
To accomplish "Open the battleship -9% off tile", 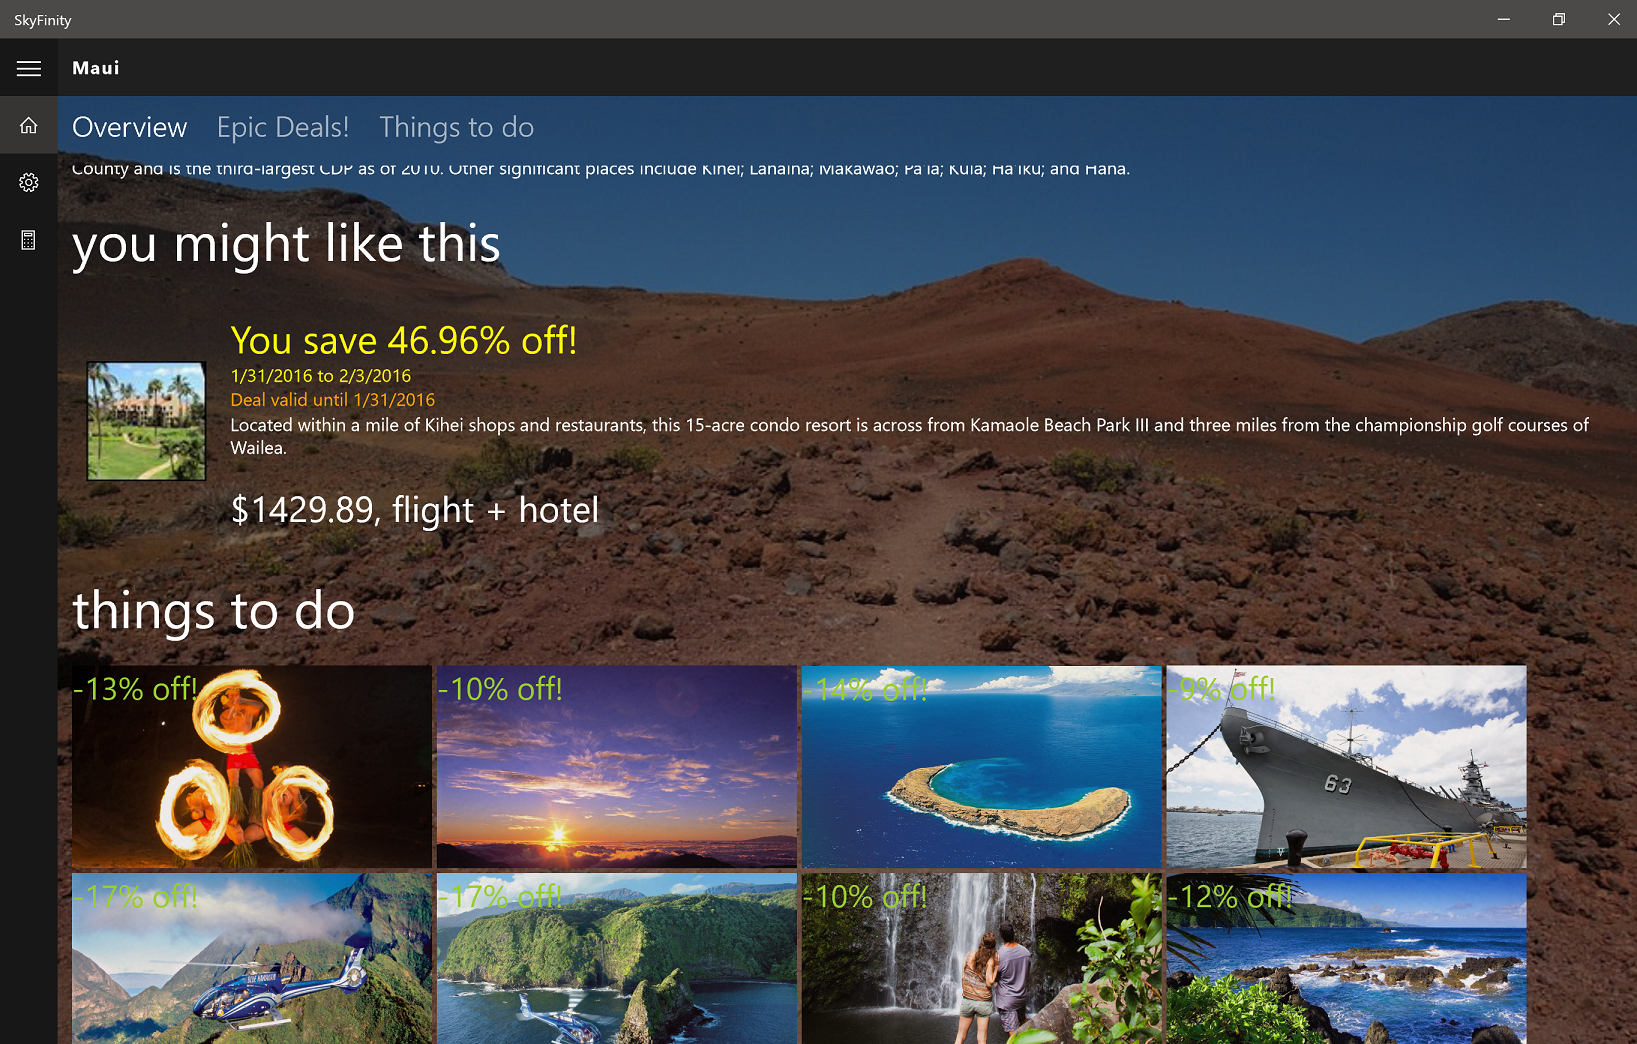I will [x=1347, y=767].
